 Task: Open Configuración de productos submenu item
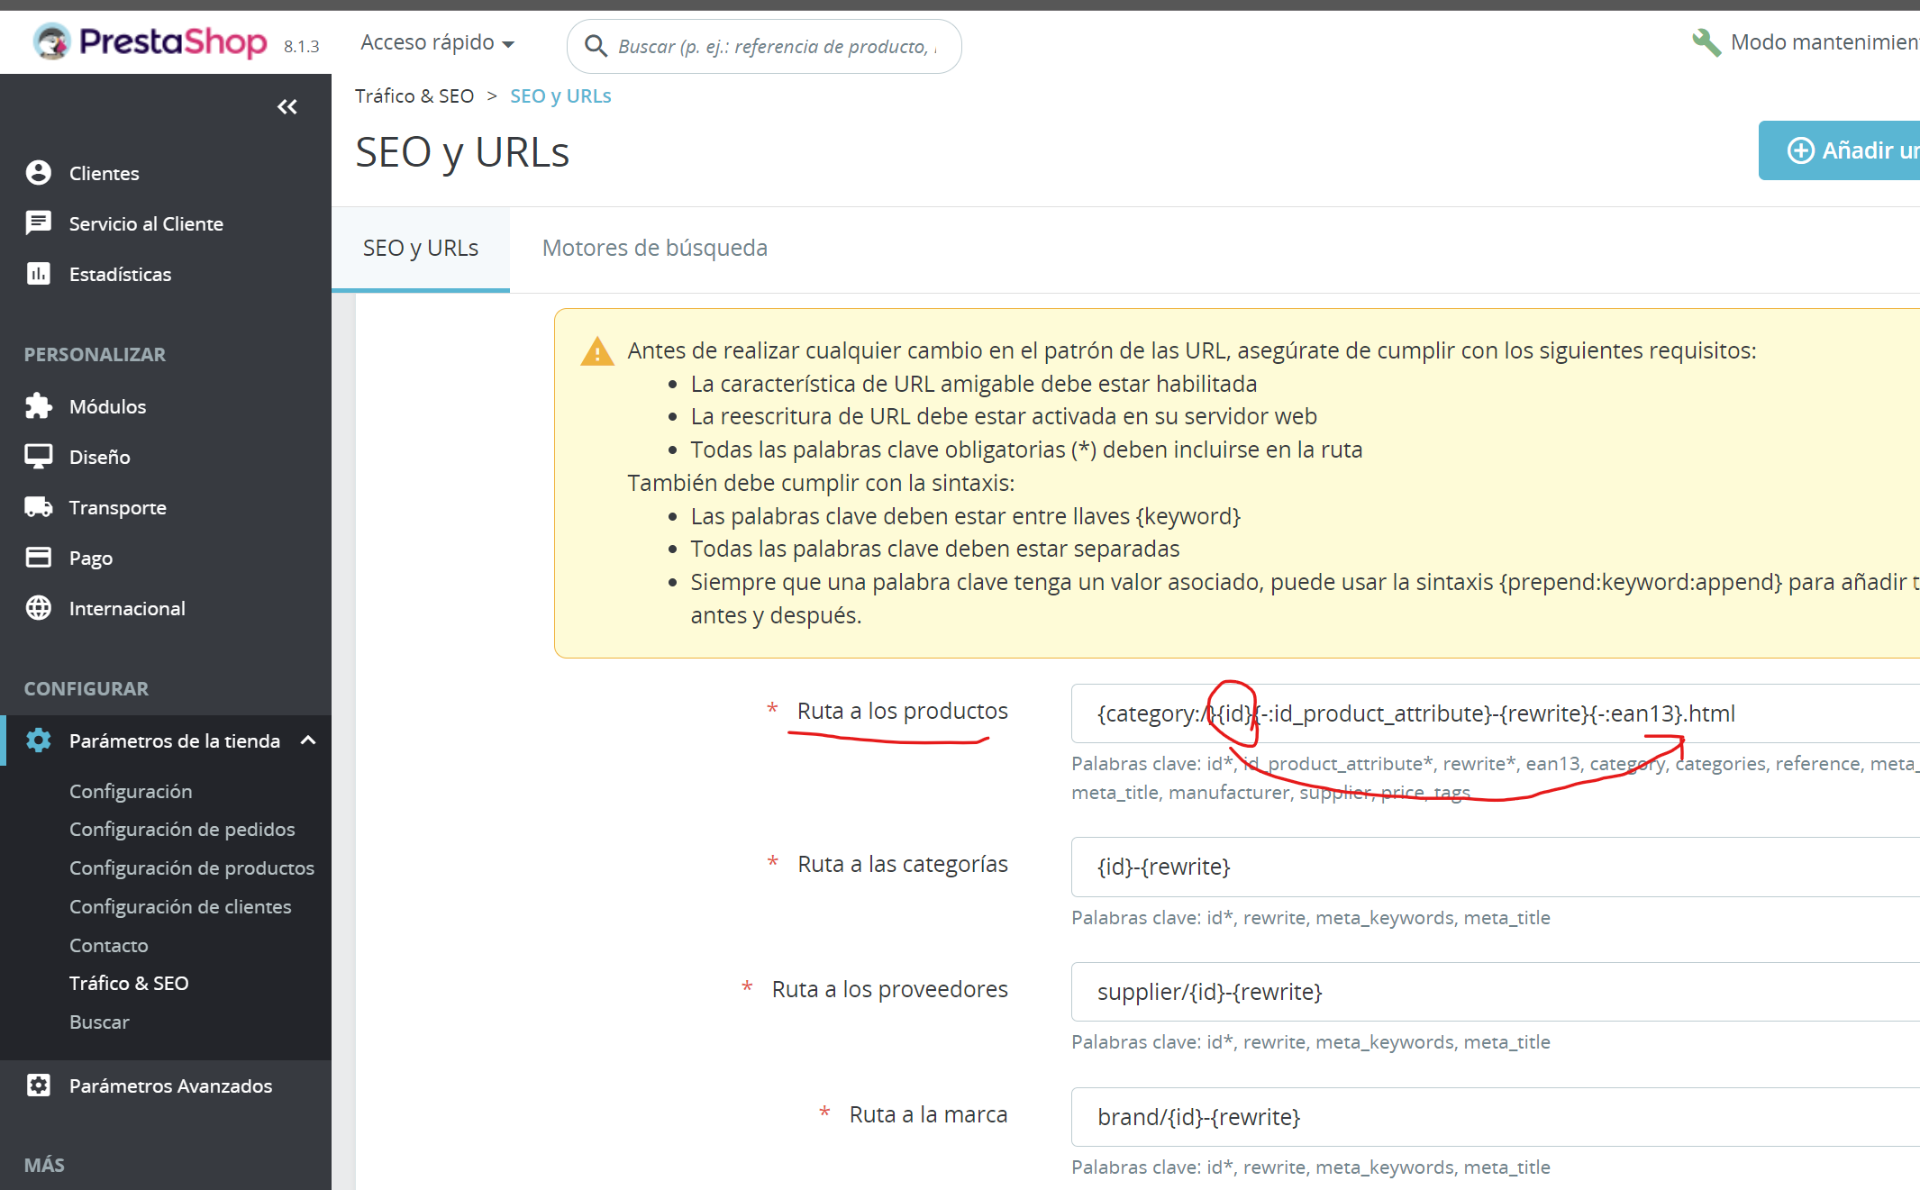tap(191, 868)
